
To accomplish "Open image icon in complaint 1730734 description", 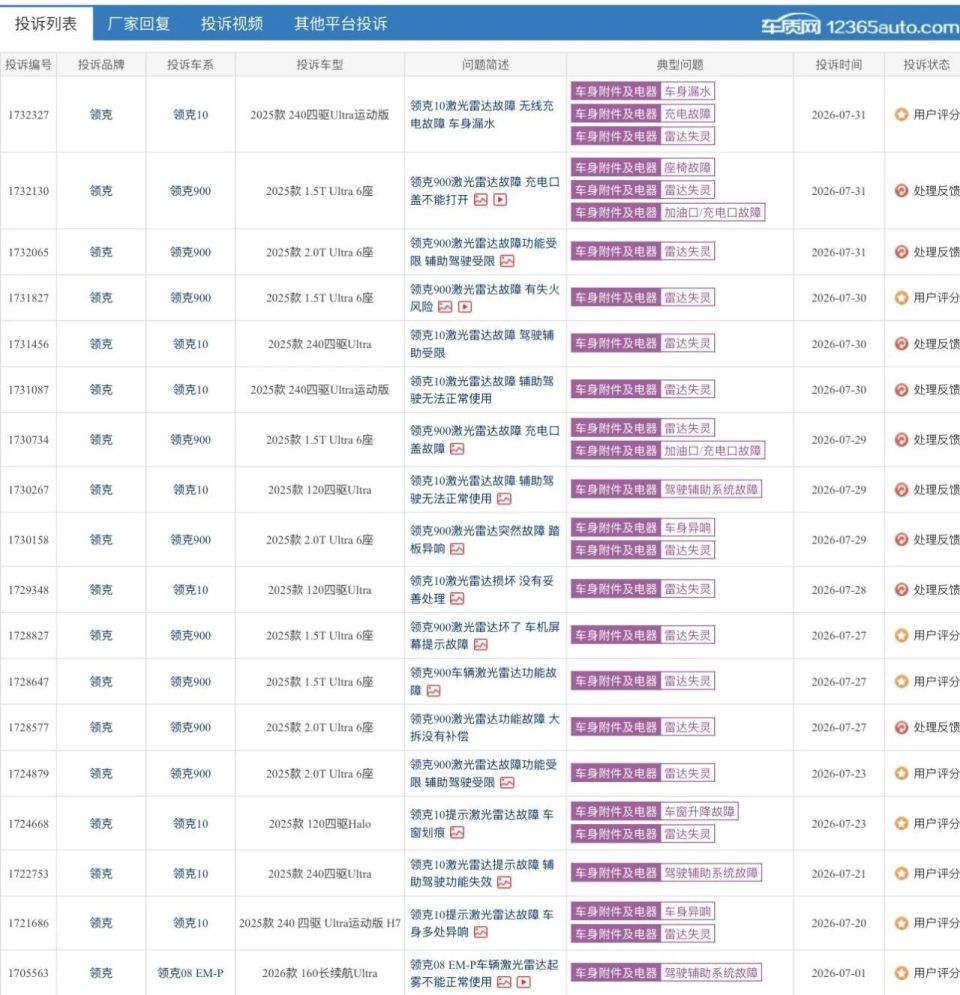I will coord(457,449).
